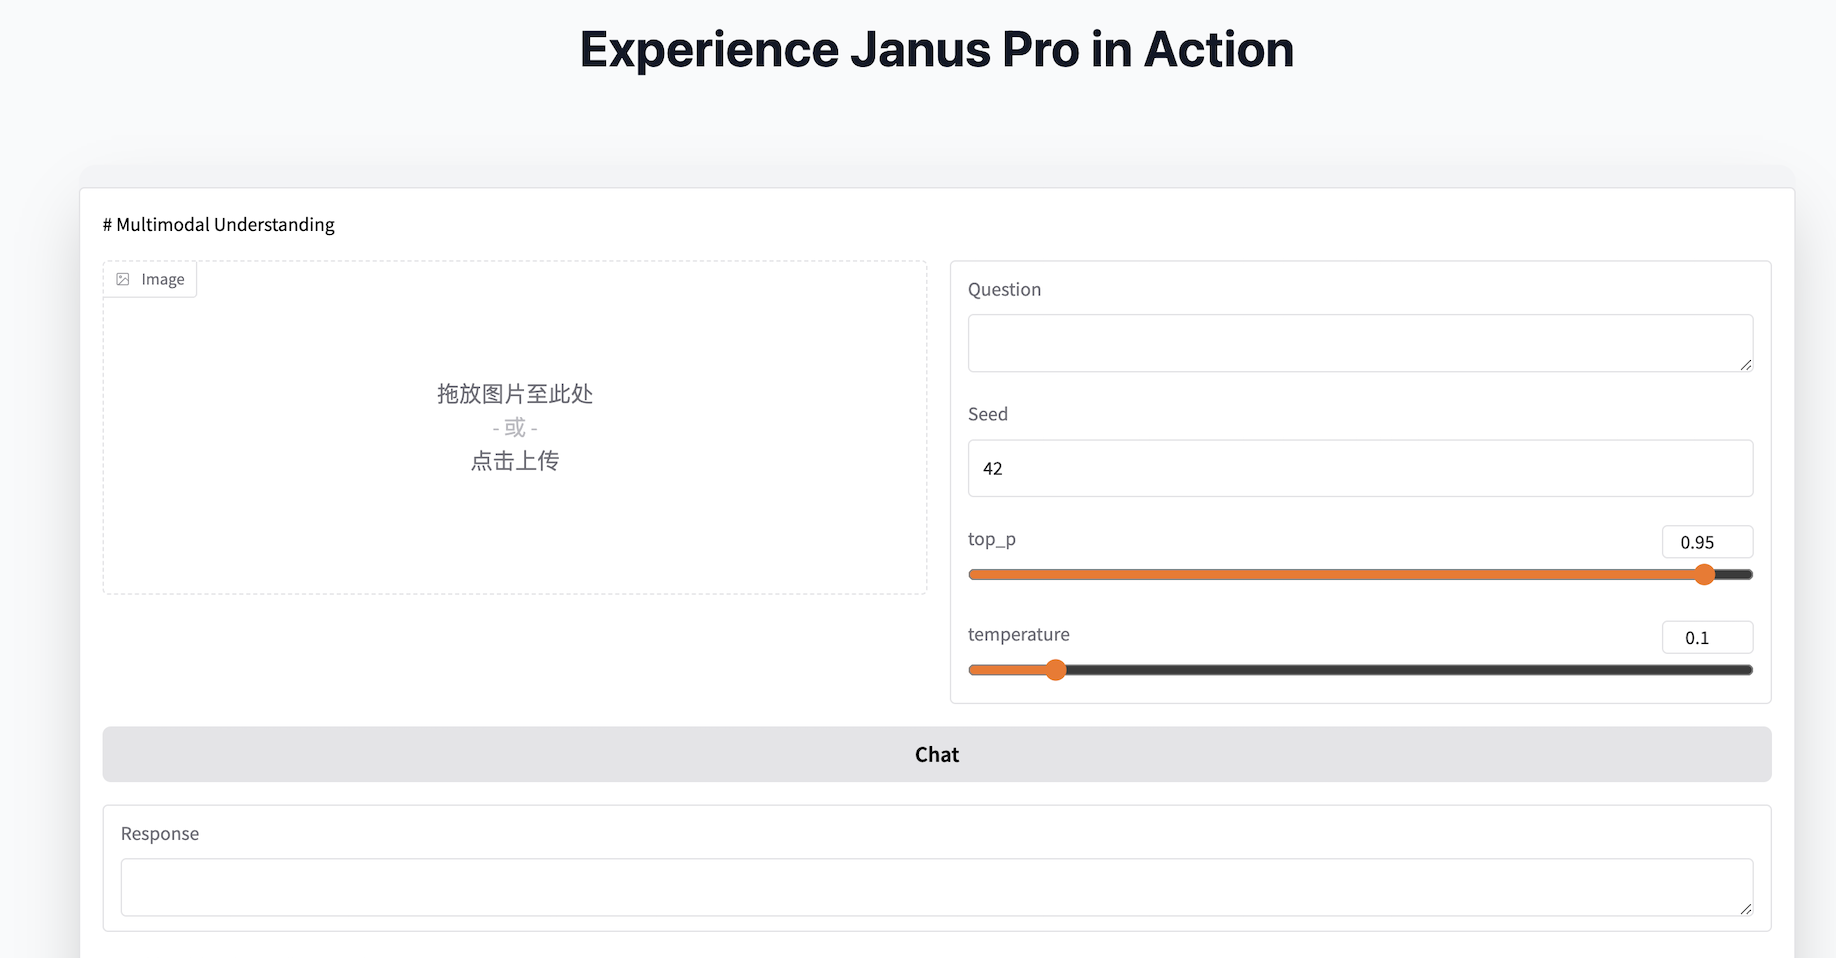Click the Response box resize handle
Screen dimensions: 1836x958
1745,909
